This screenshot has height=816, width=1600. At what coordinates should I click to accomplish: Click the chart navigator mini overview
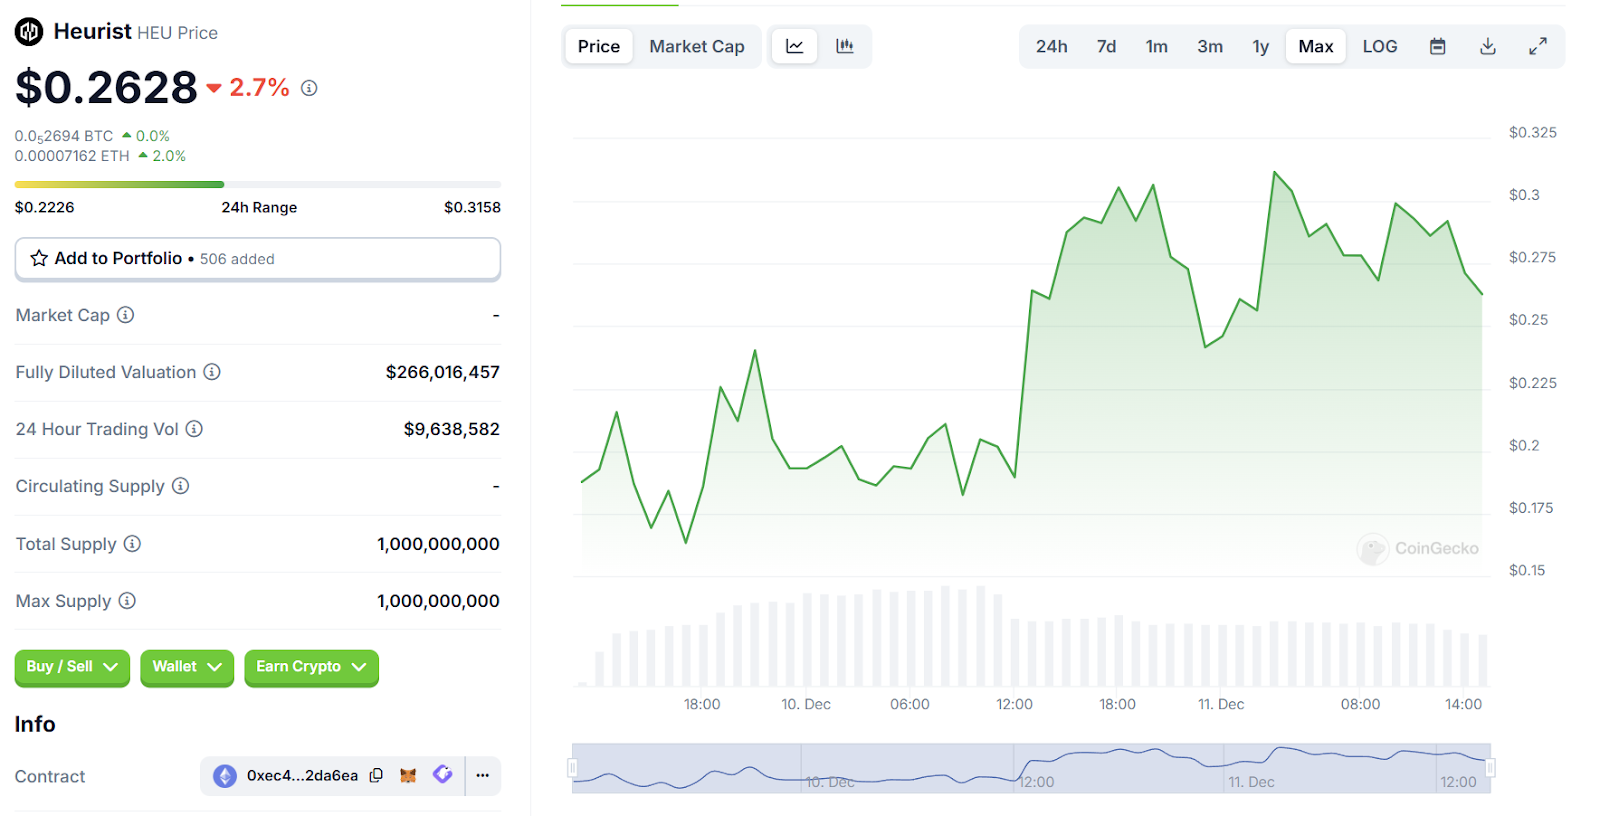(x=1031, y=768)
